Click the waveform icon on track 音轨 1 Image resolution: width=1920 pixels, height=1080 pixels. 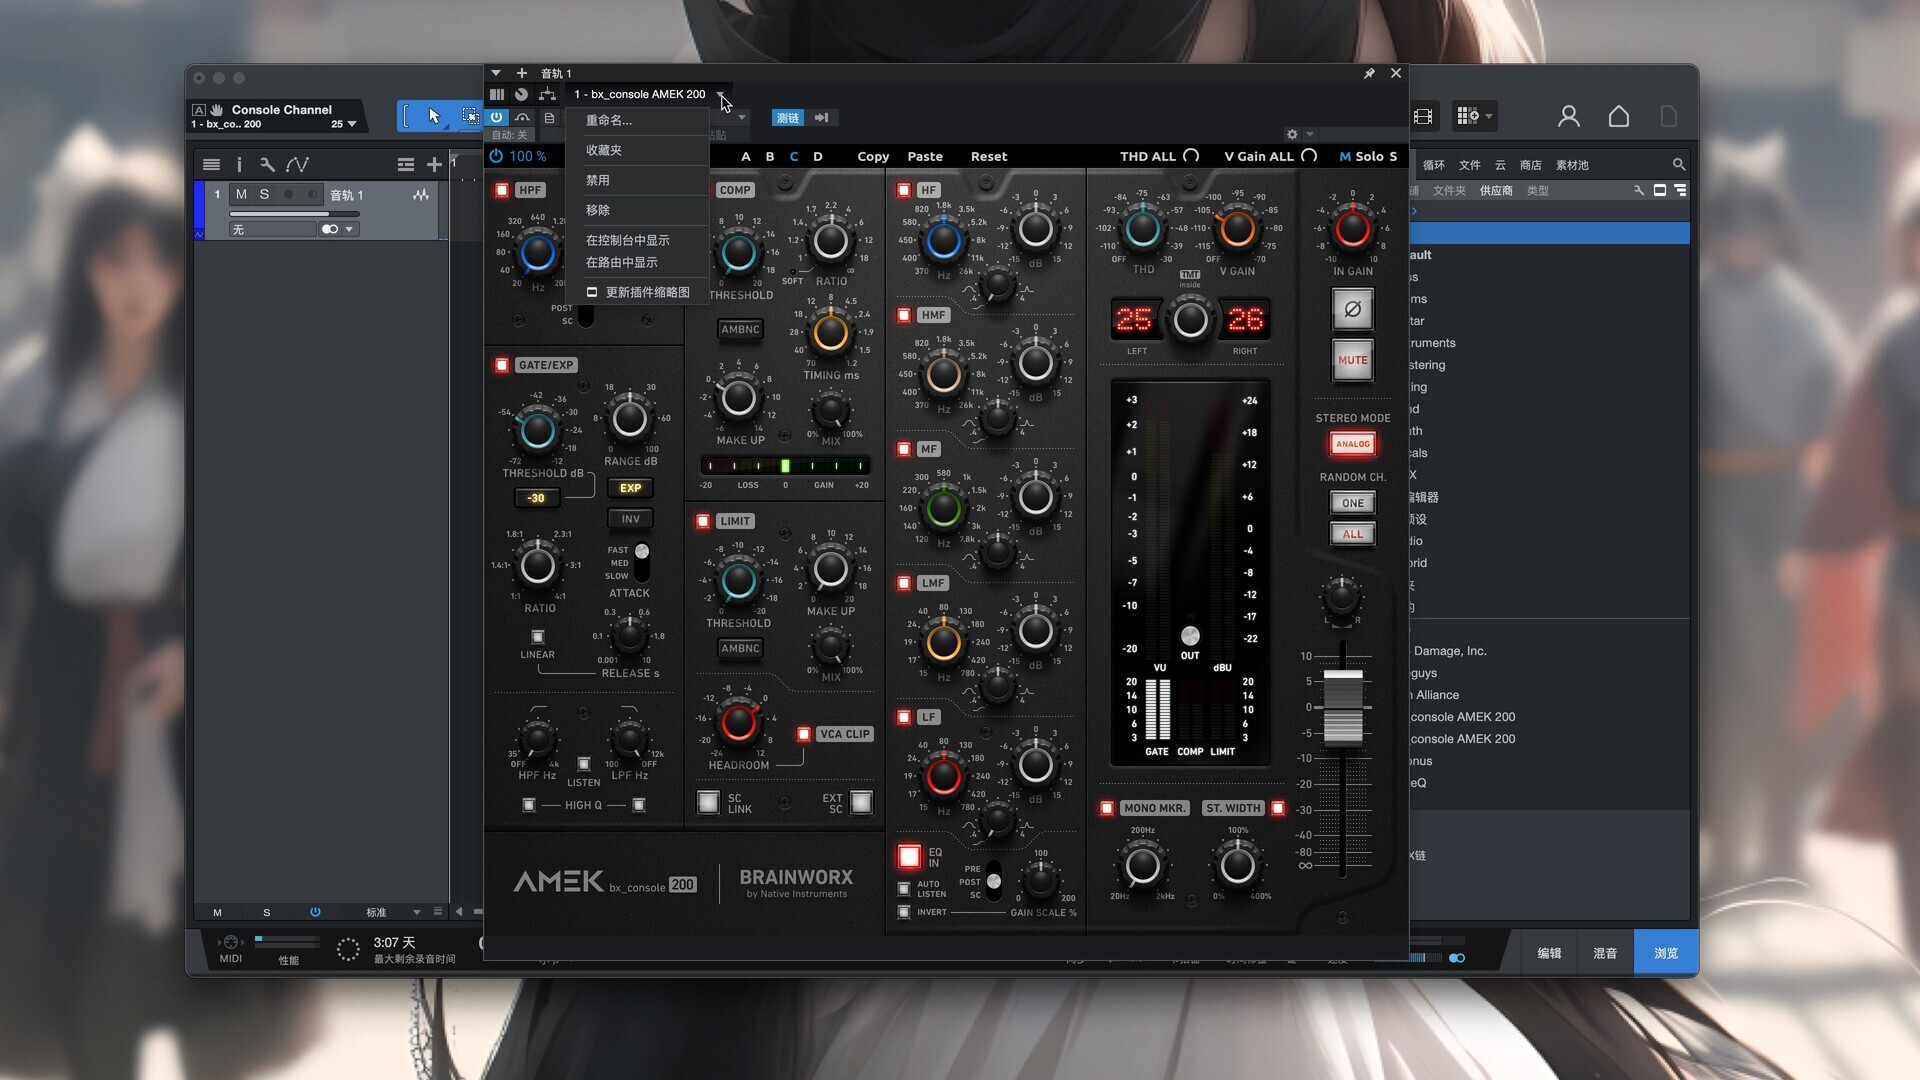(421, 195)
